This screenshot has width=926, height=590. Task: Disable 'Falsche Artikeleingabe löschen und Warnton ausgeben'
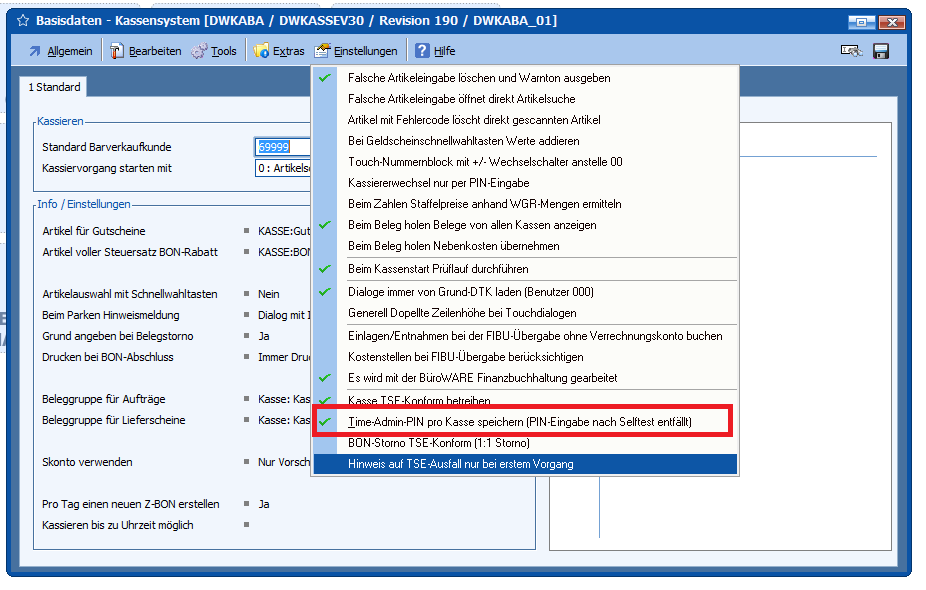click(x=478, y=78)
